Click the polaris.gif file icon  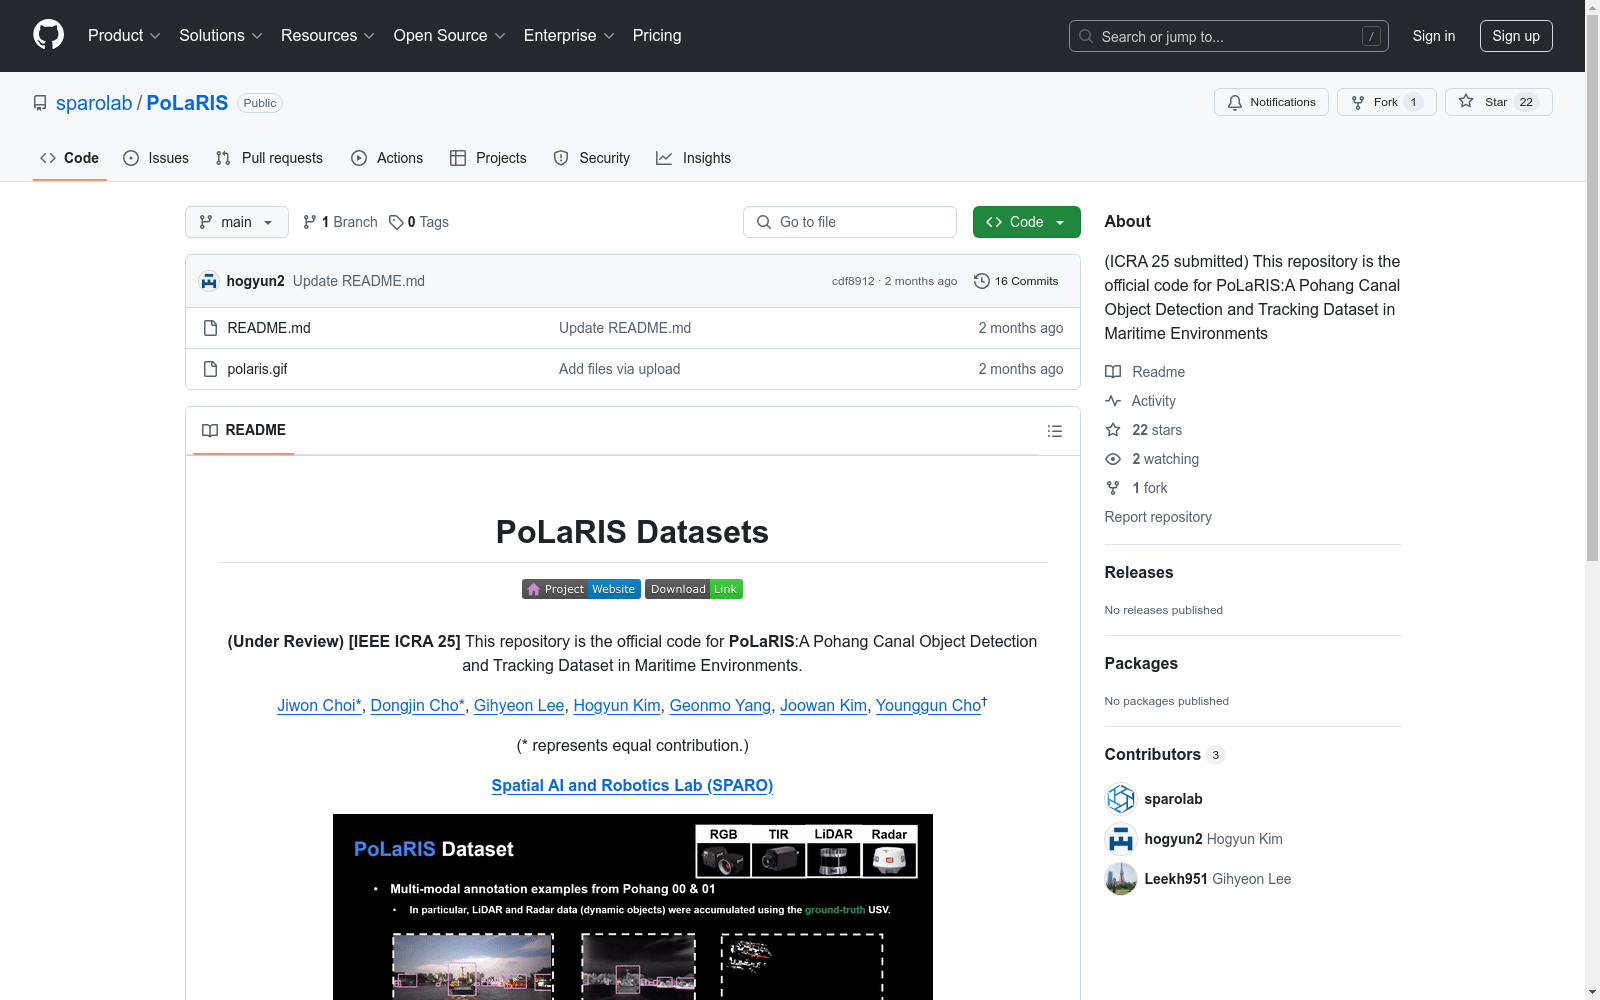point(210,369)
